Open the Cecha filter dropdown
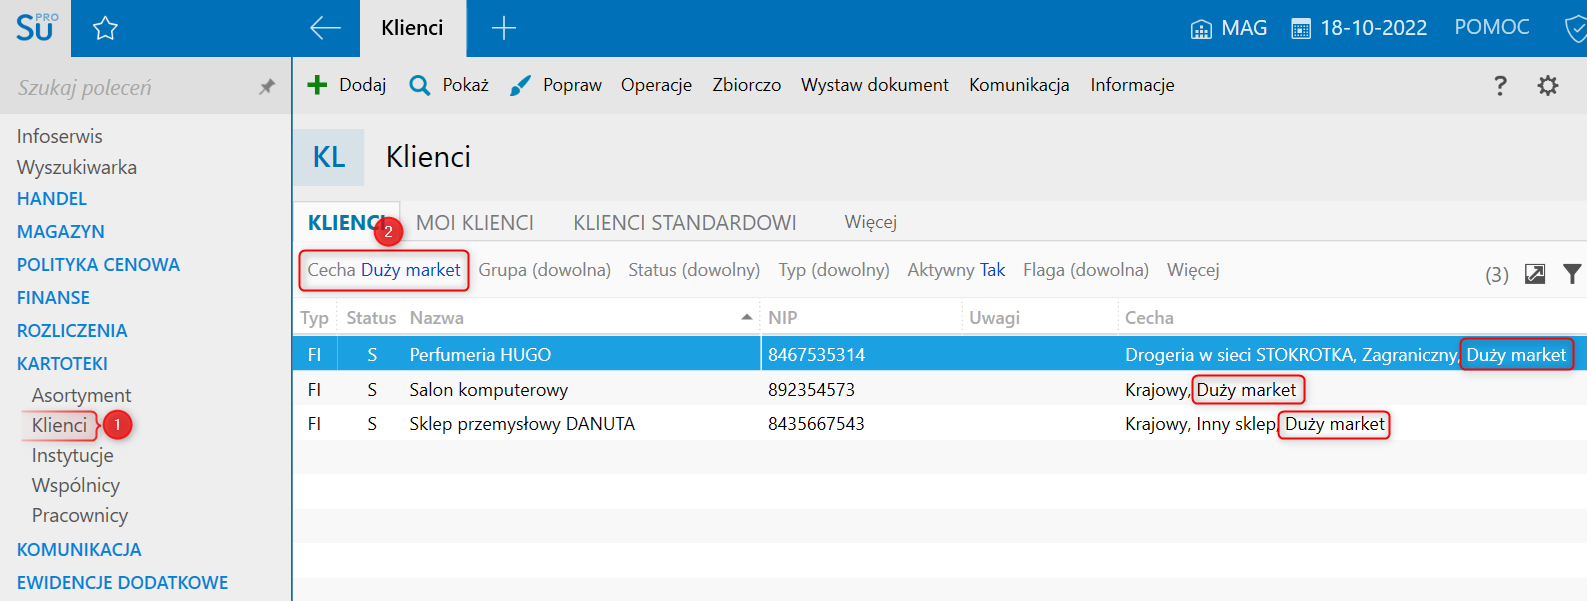The height and width of the screenshot is (601, 1587). tap(384, 270)
